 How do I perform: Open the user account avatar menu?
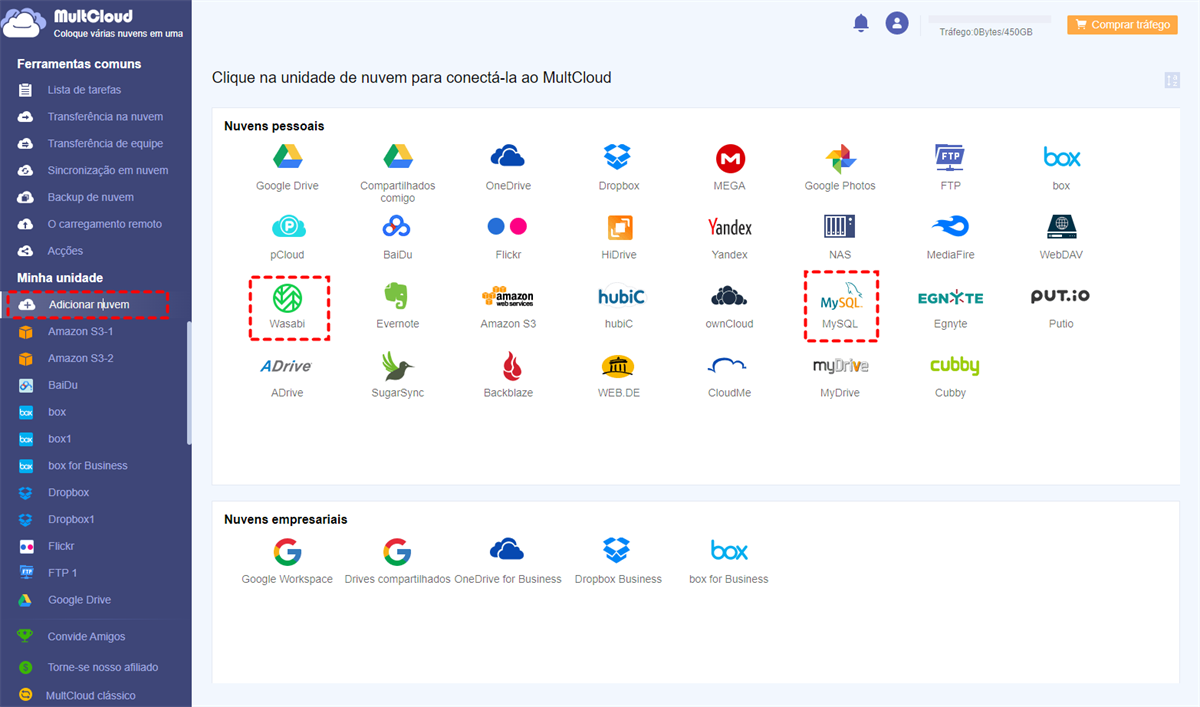coord(897,23)
